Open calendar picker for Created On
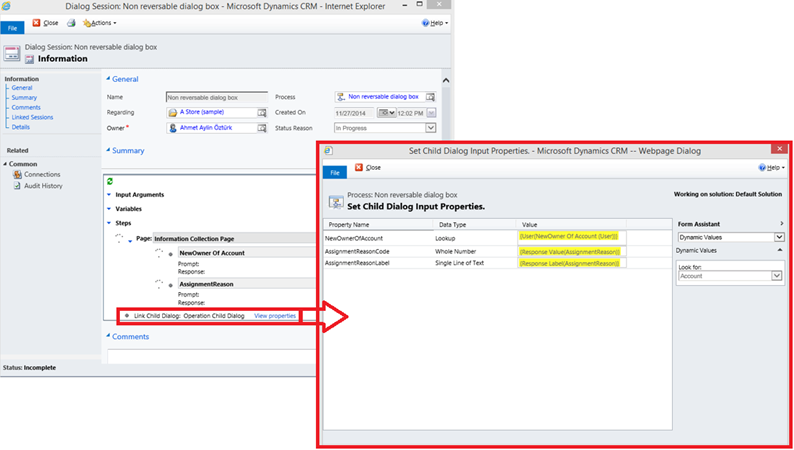The height and width of the screenshot is (450, 794). coord(386,113)
